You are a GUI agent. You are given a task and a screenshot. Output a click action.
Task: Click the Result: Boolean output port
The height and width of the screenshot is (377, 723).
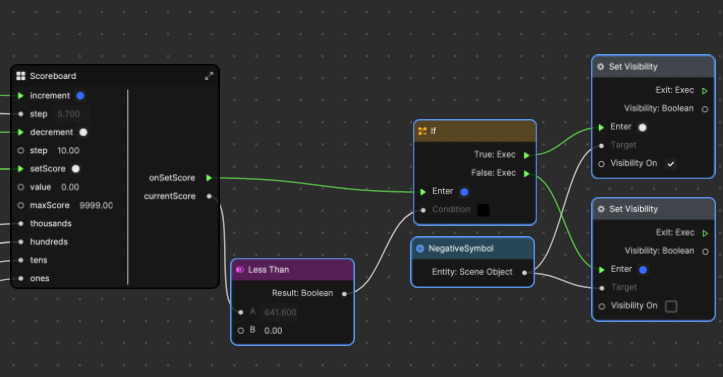point(344,294)
